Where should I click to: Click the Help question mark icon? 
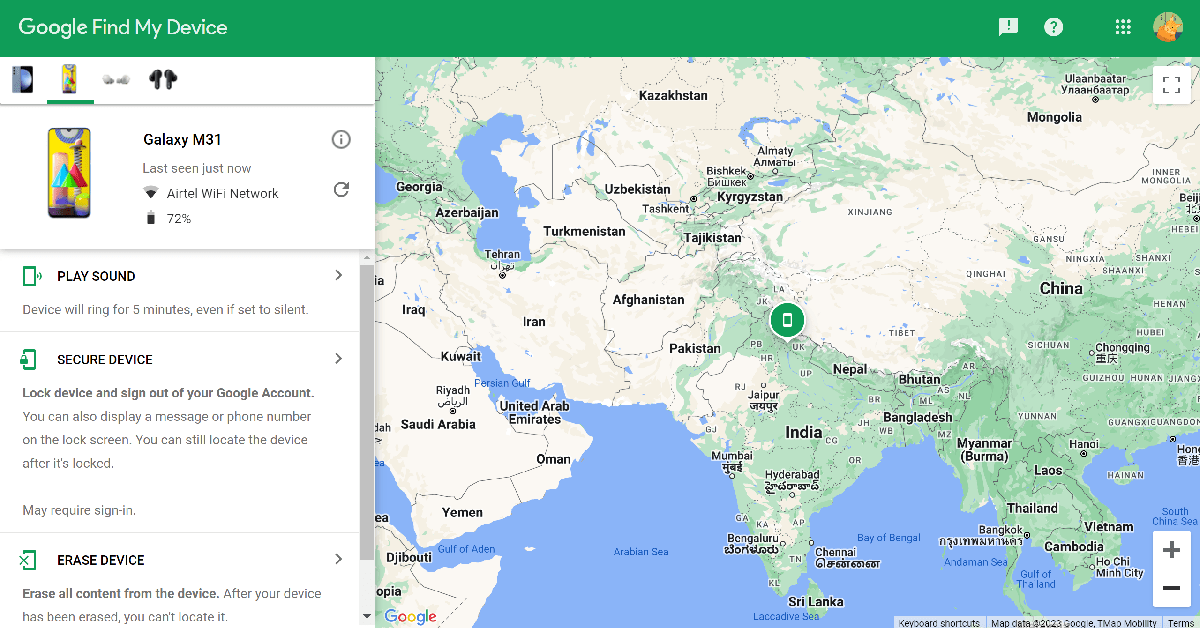point(1054,26)
